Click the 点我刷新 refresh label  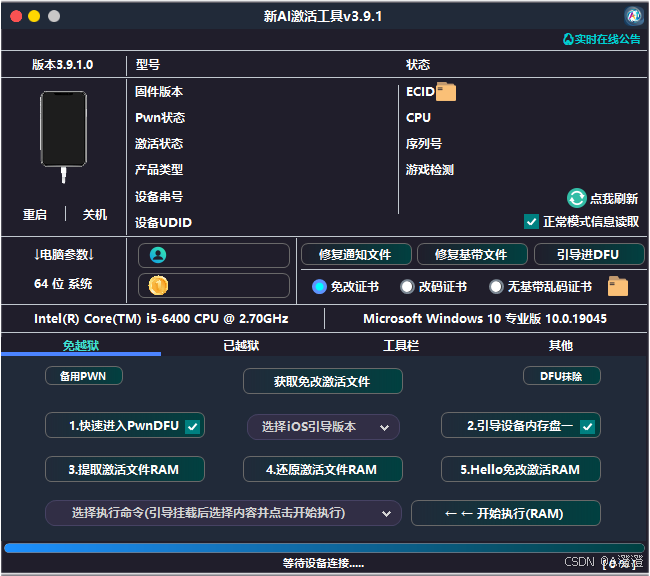click(x=614, y=198)
